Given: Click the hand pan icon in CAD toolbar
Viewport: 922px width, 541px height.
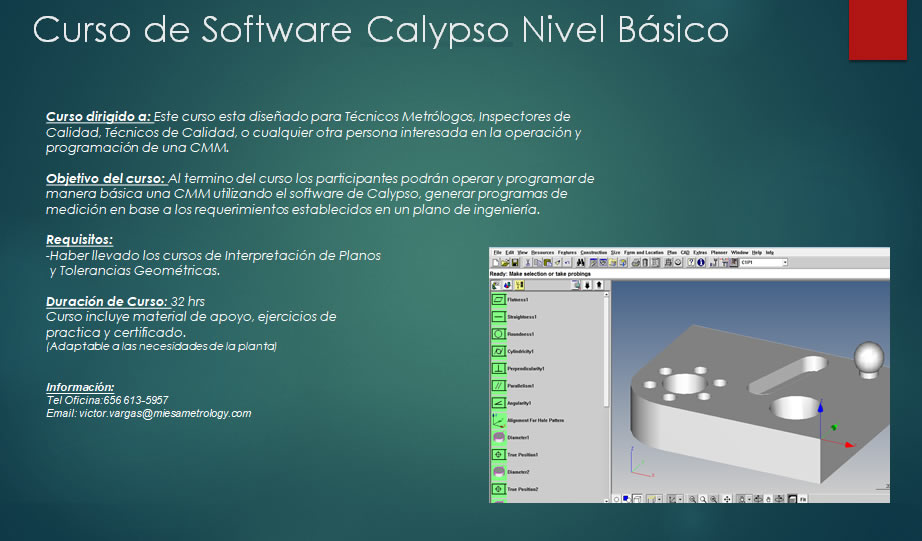Looking at the screenshot, I should click(x=769, y=499).
